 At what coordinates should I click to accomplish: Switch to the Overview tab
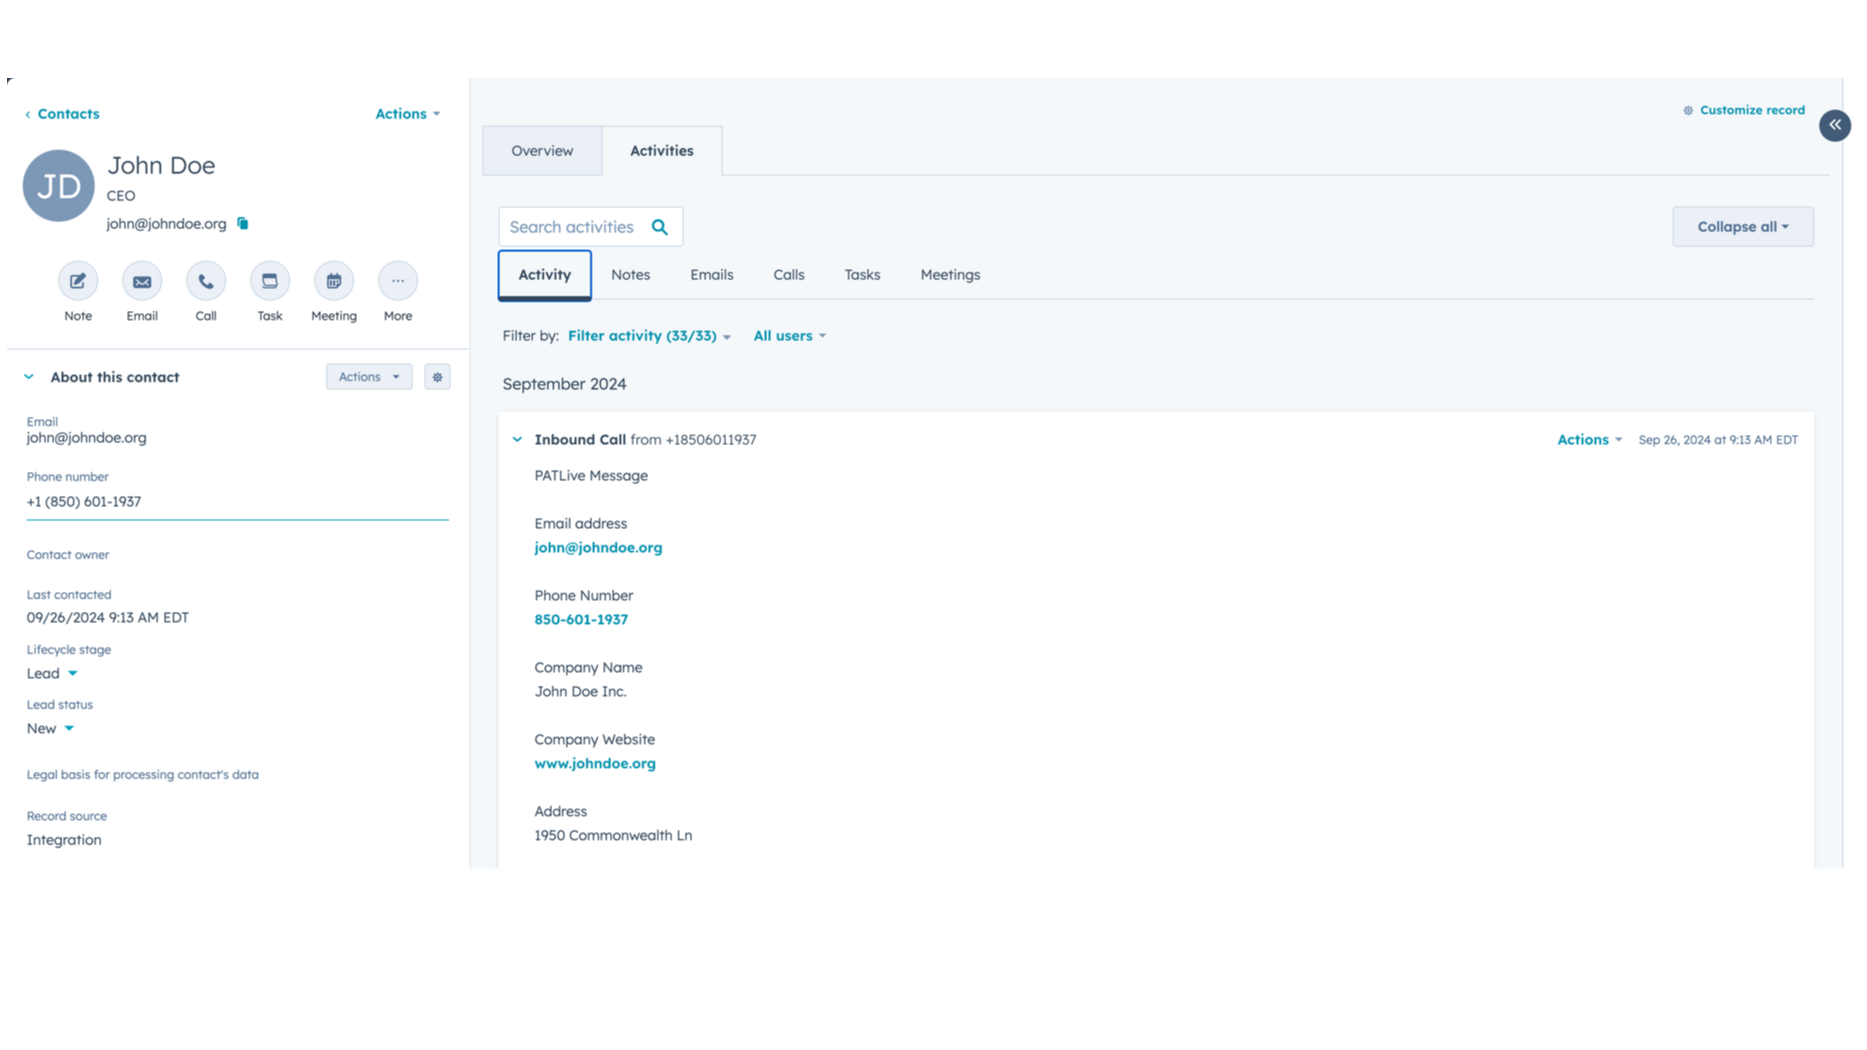coord(542,151)
